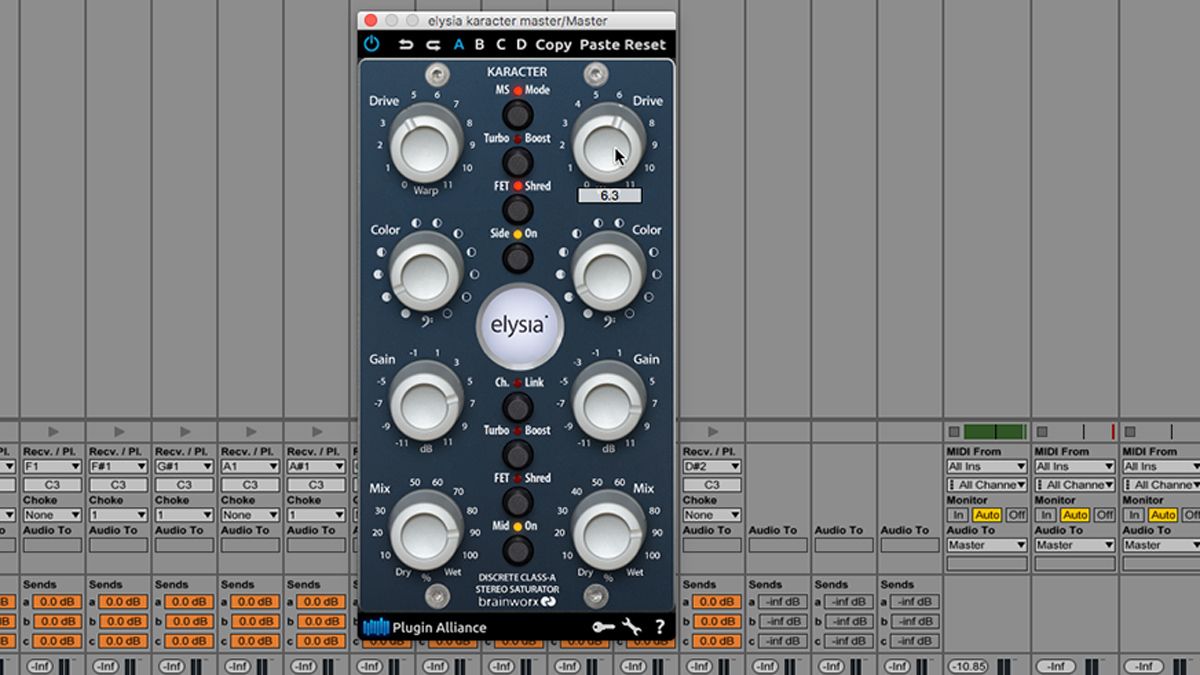
Task: Toggle the Mid On button
Action: 517,550
